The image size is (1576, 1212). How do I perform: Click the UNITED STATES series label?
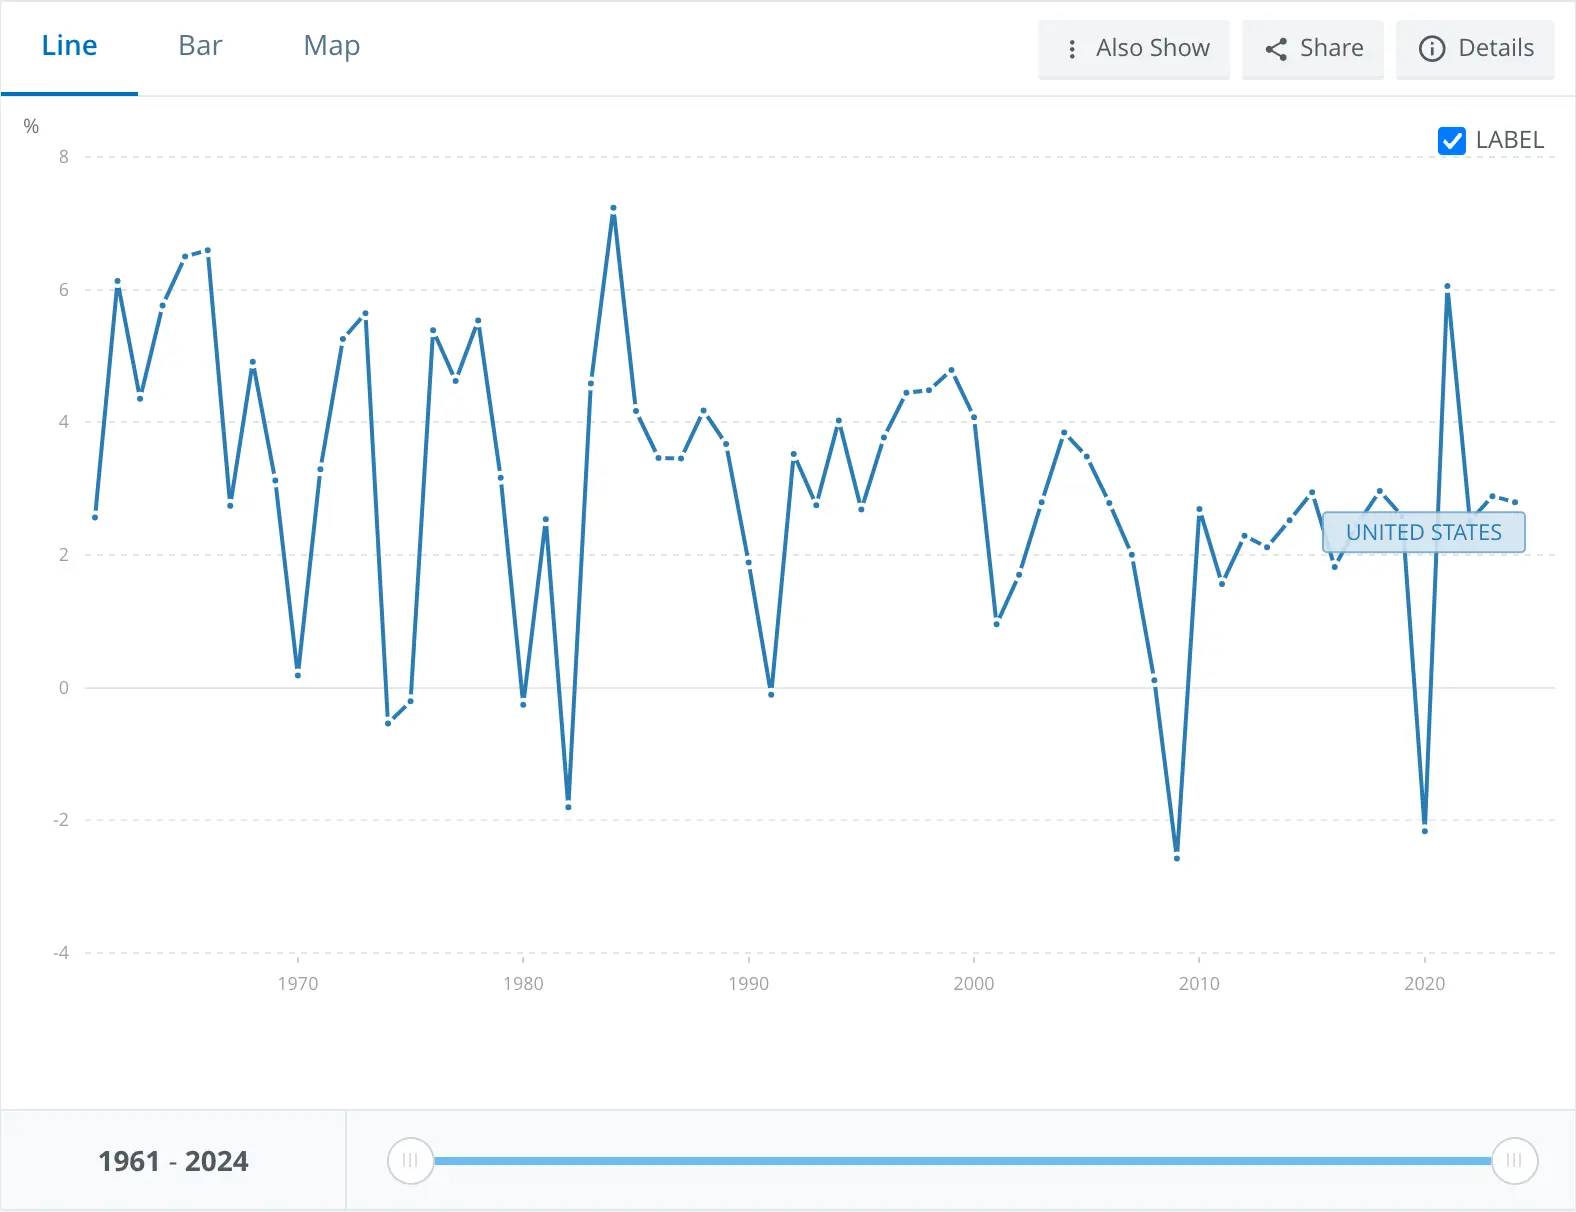click(1423, 532)
